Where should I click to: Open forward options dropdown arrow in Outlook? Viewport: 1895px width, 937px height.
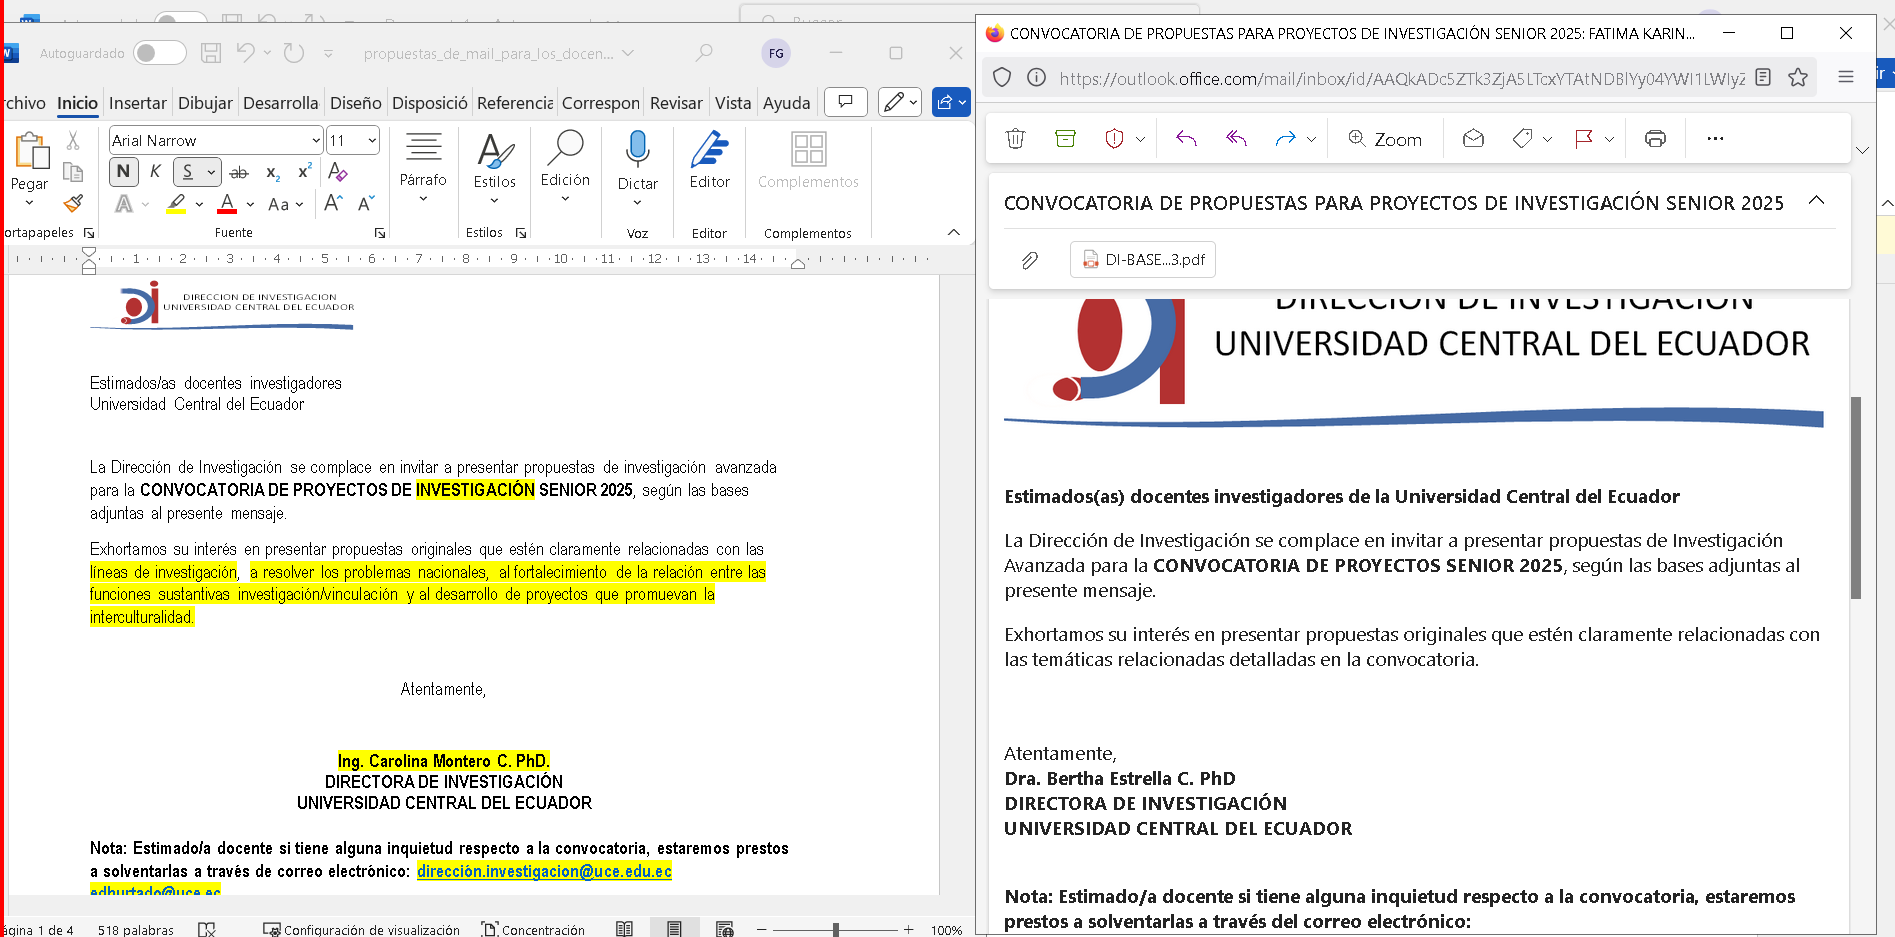coord(1311,139)
